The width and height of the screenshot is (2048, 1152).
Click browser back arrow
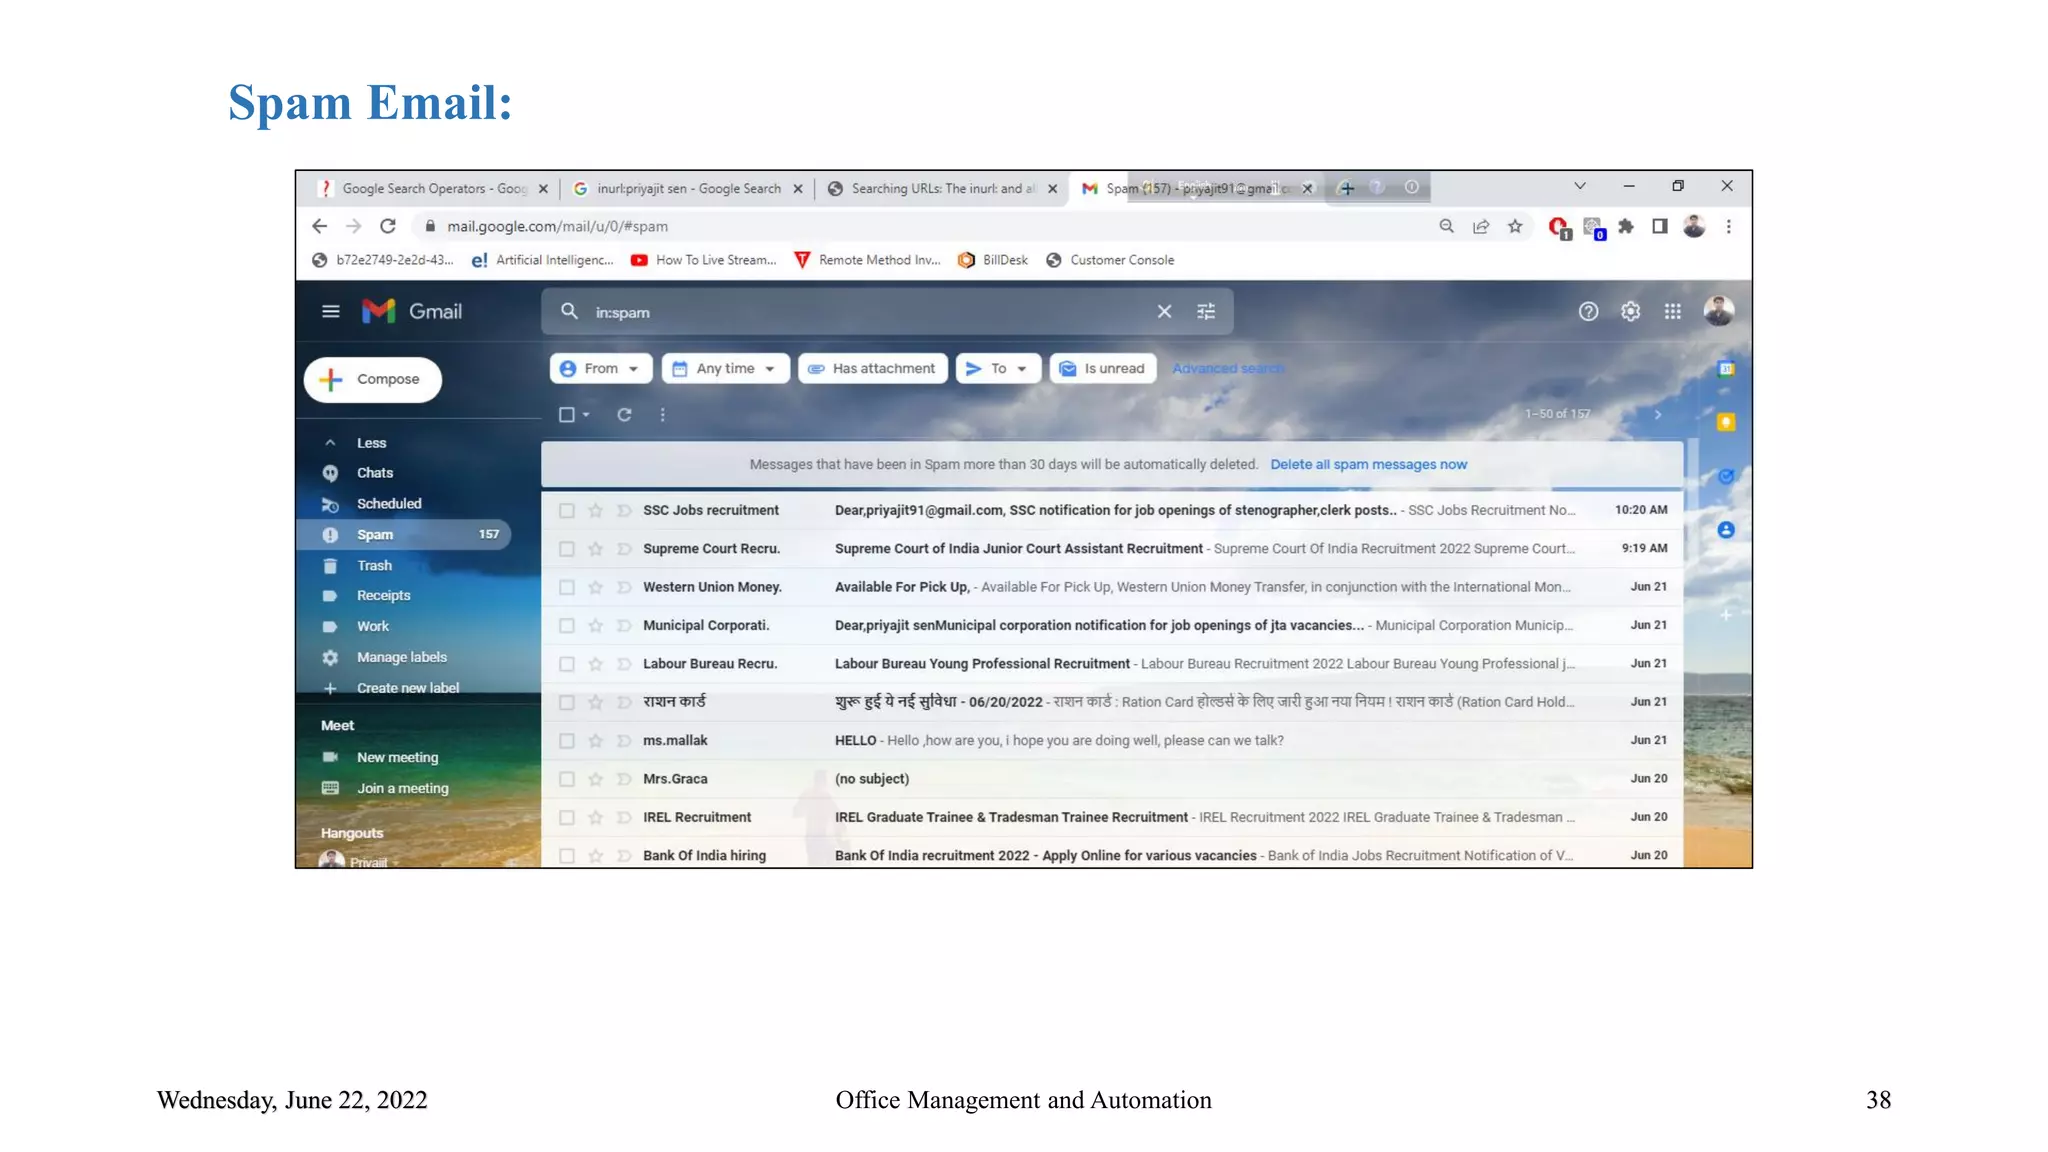point(319,226)
